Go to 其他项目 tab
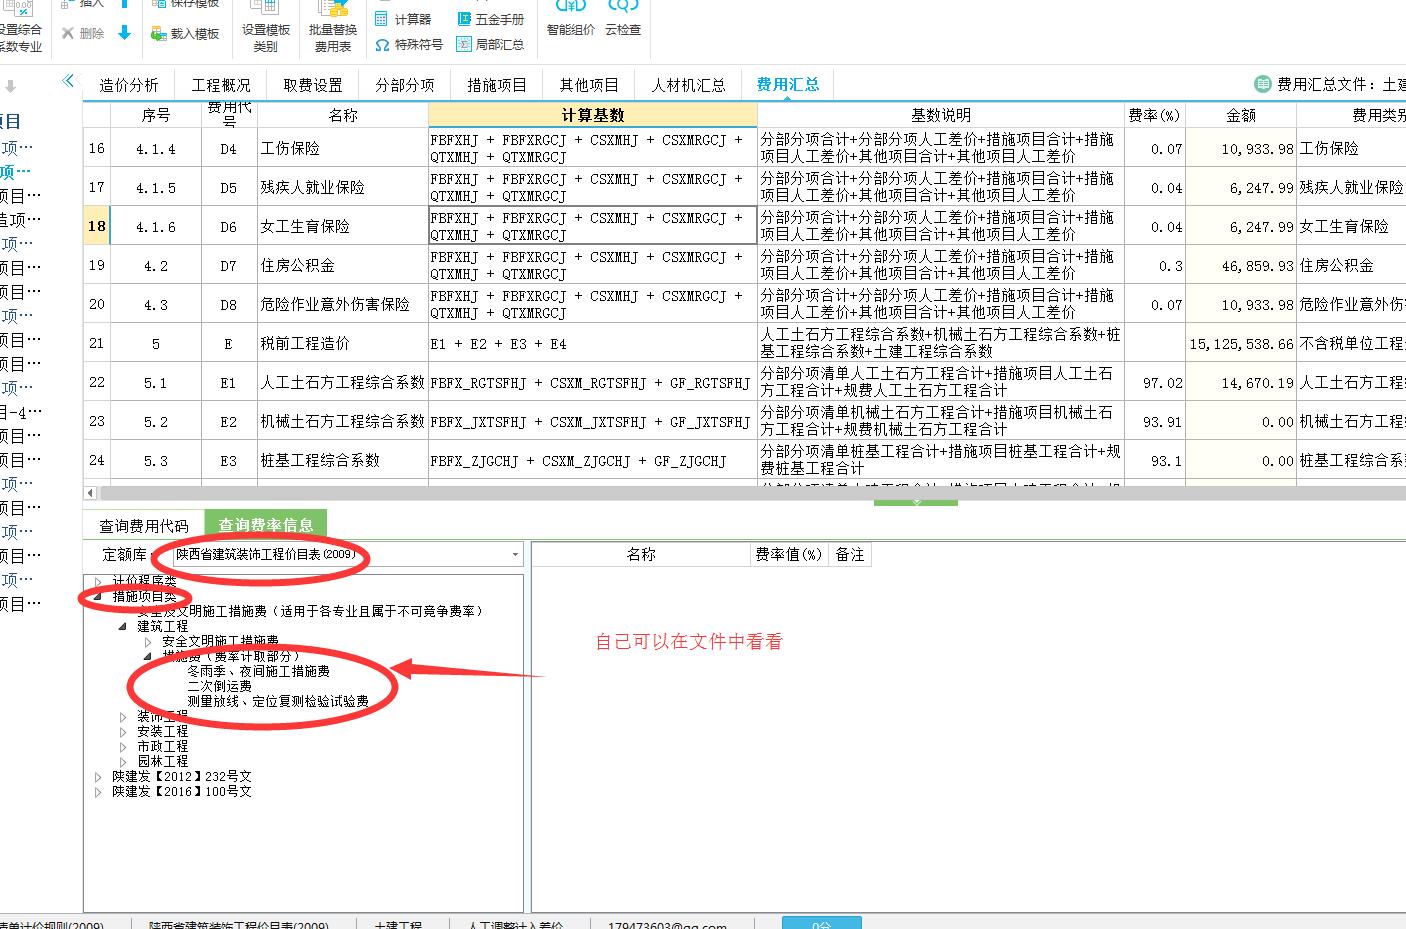The image size is (1406, 929). pos(589,85)
